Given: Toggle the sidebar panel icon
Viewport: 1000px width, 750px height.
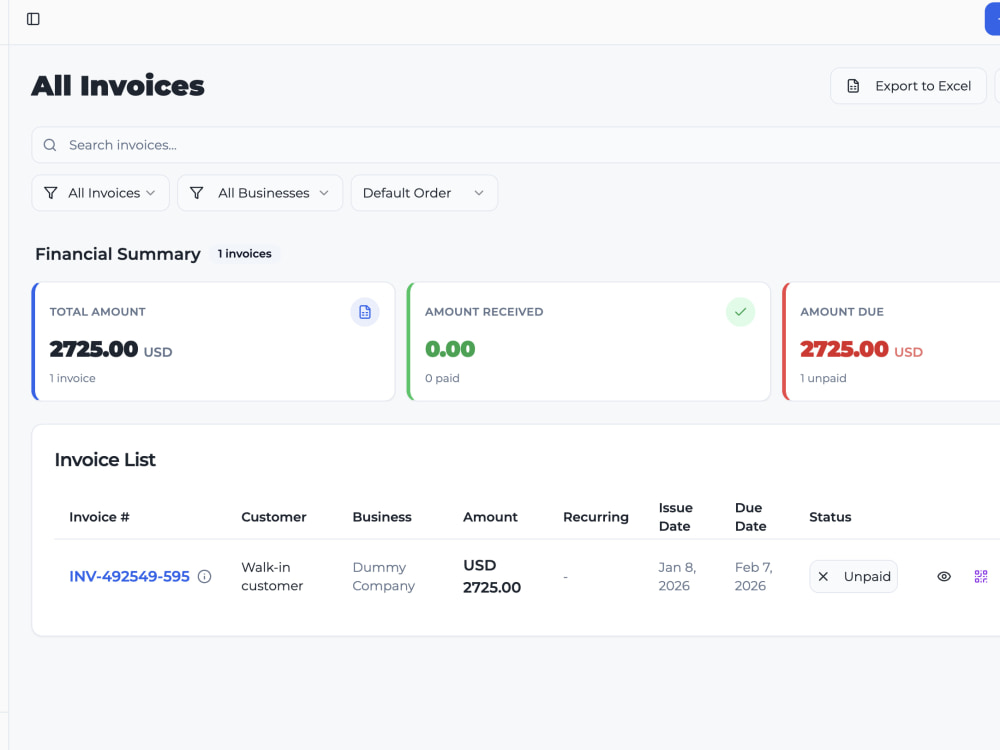Looking at the screenshot, I should pyautogui.click(x=33, y=19).
